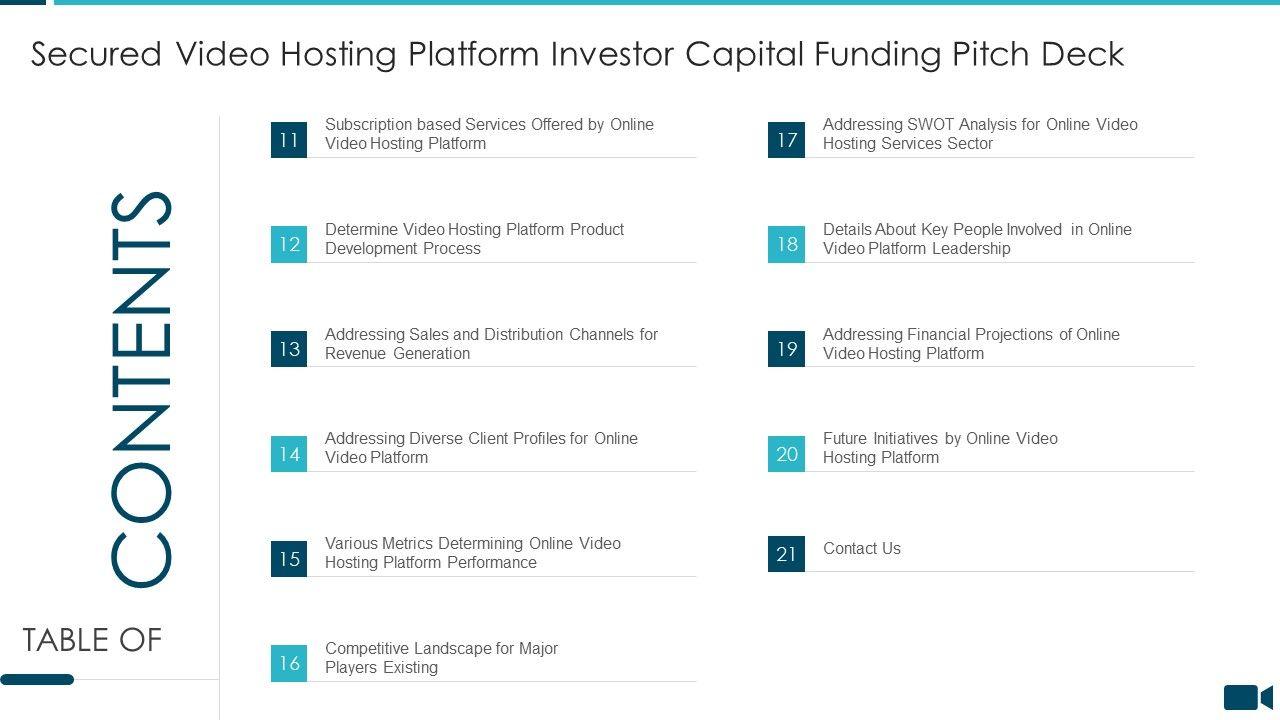Open Subscription based Services Offered entry
Viewport: 1280px width, 720px height.
point(489,134)
